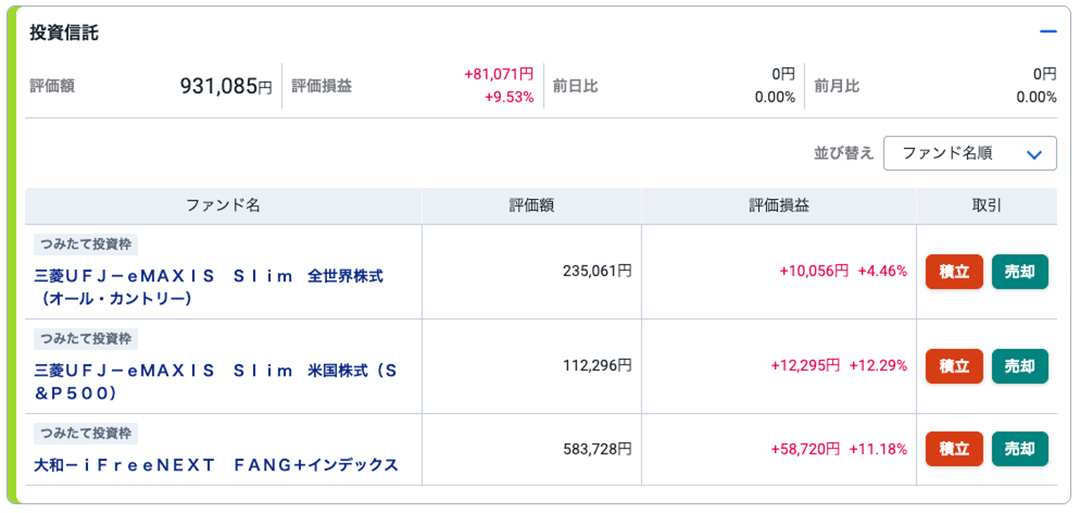Click つみたて投資枠 tag on 全世界株式 row

pos(86,244)
